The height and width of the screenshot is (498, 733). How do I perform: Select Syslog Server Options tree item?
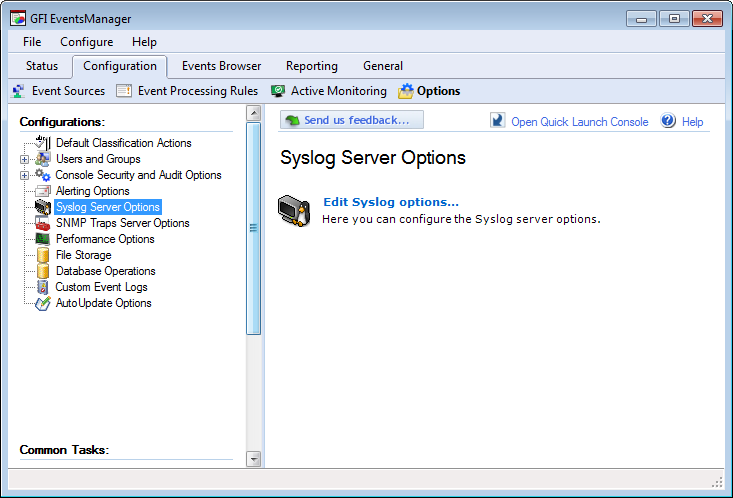(x=108, y=207)
